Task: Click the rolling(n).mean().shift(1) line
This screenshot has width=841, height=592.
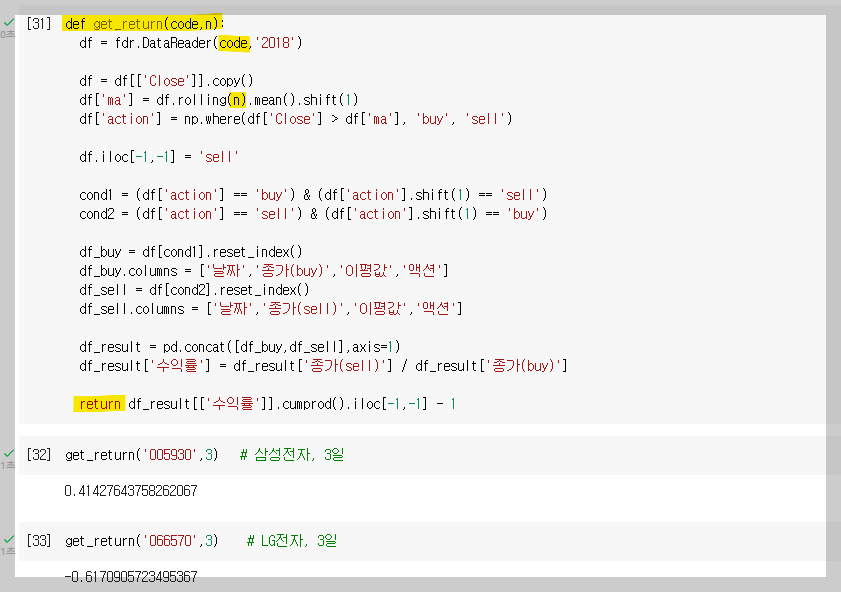Action: (219, 100)
